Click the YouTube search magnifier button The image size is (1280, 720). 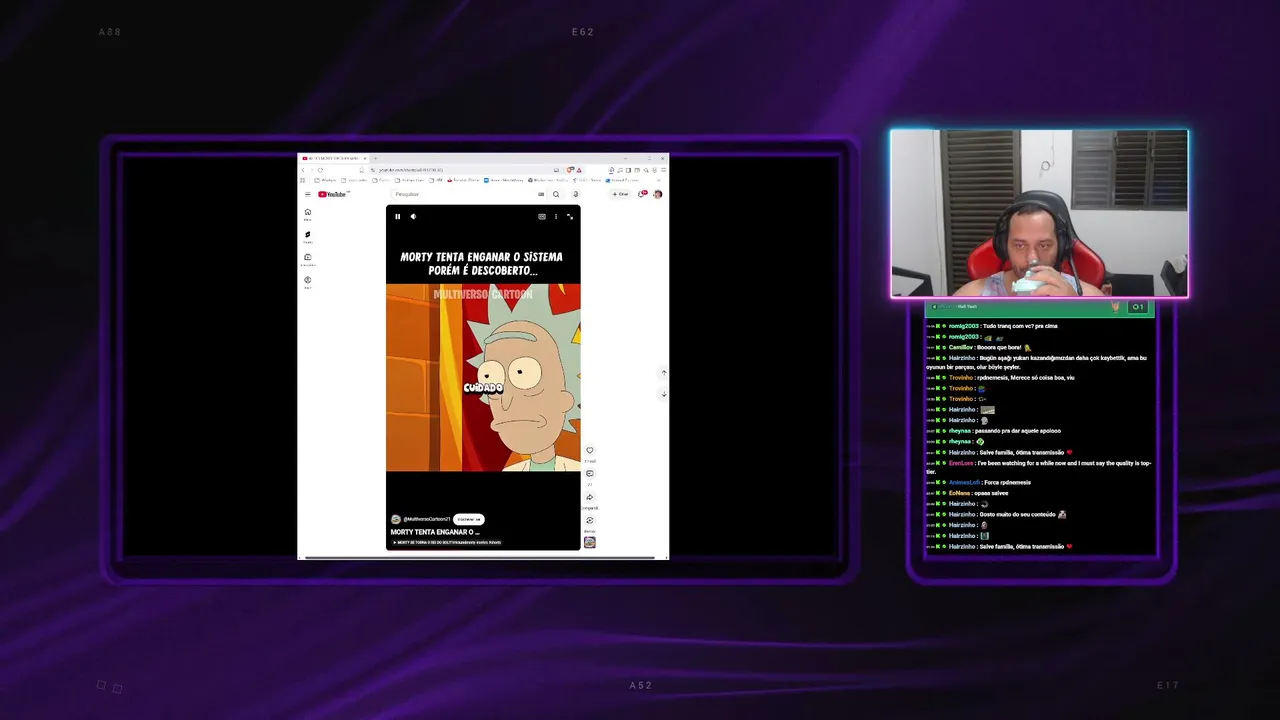click(556, 194)
